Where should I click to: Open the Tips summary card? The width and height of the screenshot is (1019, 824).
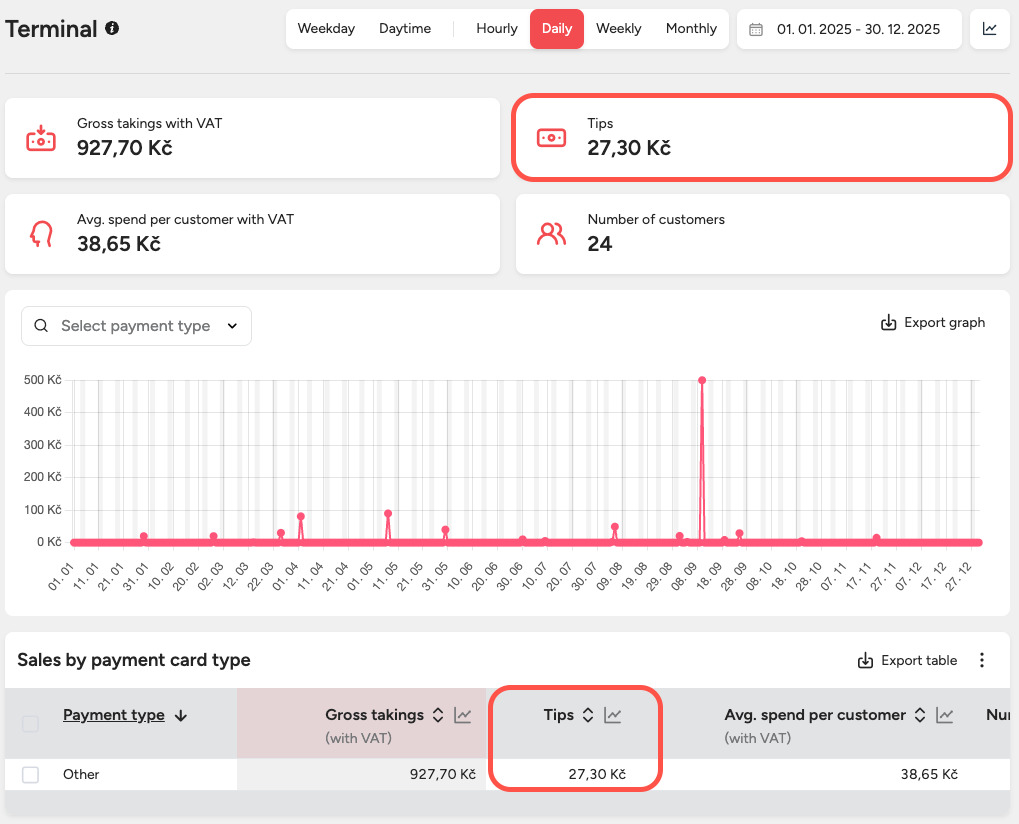761,138
